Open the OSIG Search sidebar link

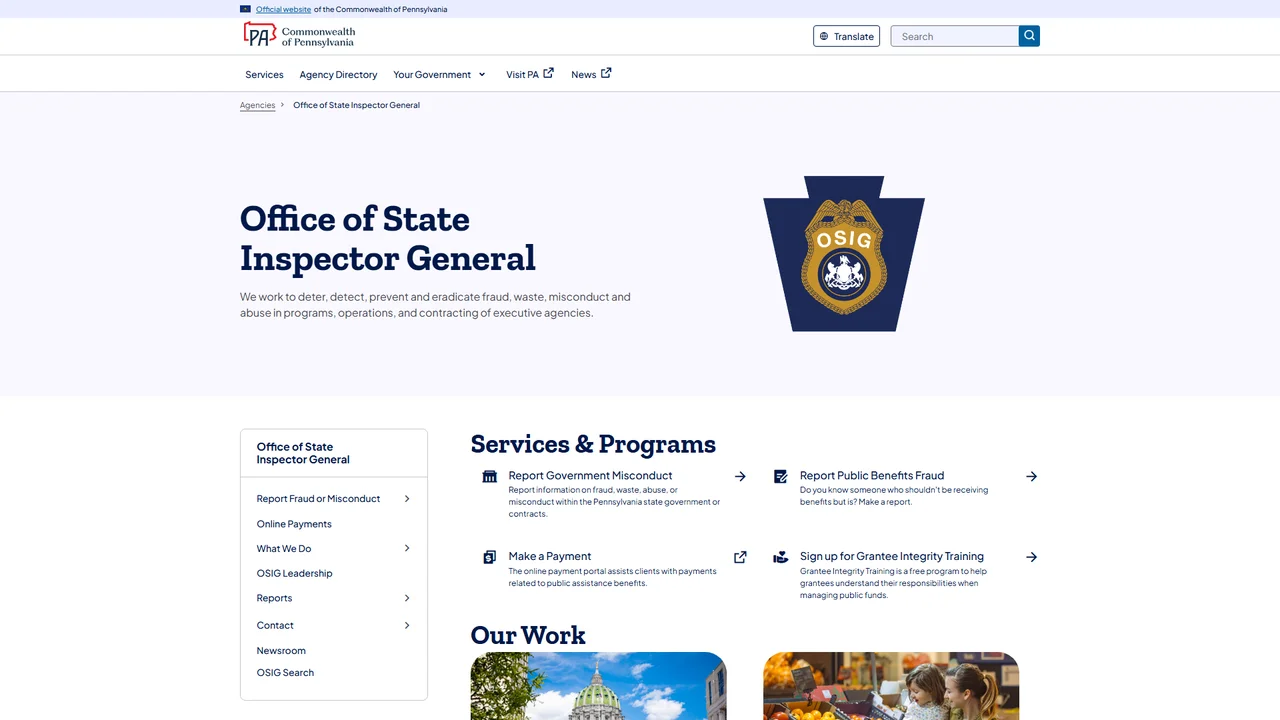coord(285,673)
